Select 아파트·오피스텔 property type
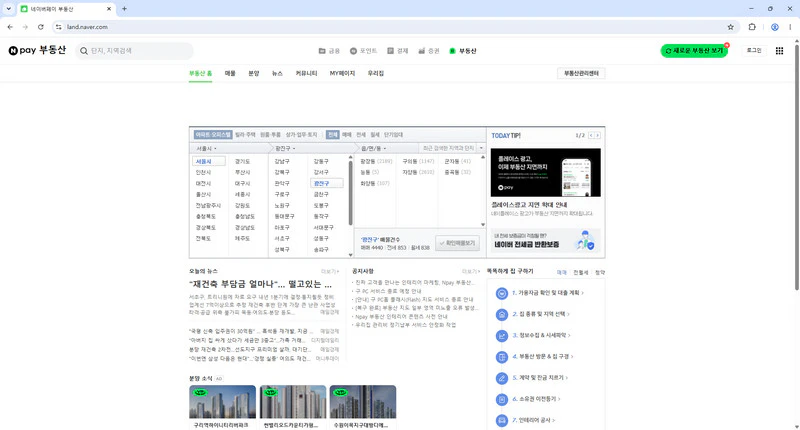The image size is (800, 430). 213,135
